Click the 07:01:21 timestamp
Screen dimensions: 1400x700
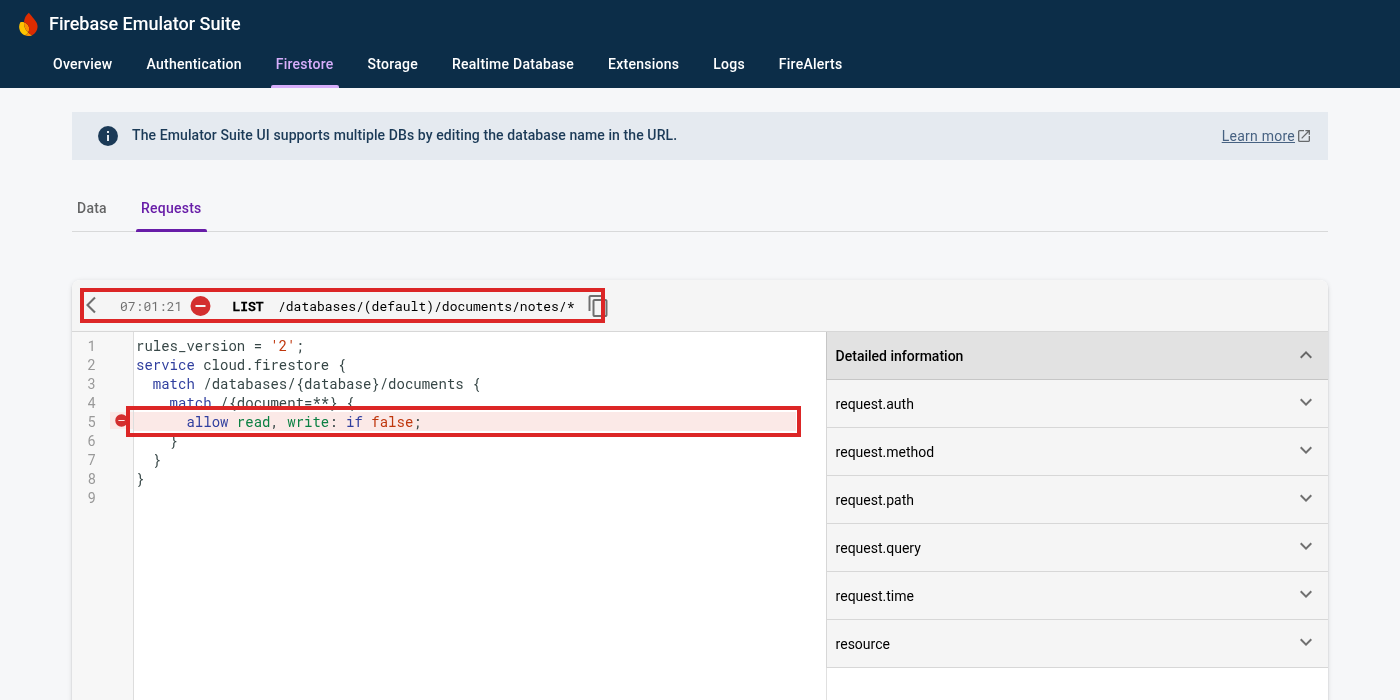click(150, 307)
